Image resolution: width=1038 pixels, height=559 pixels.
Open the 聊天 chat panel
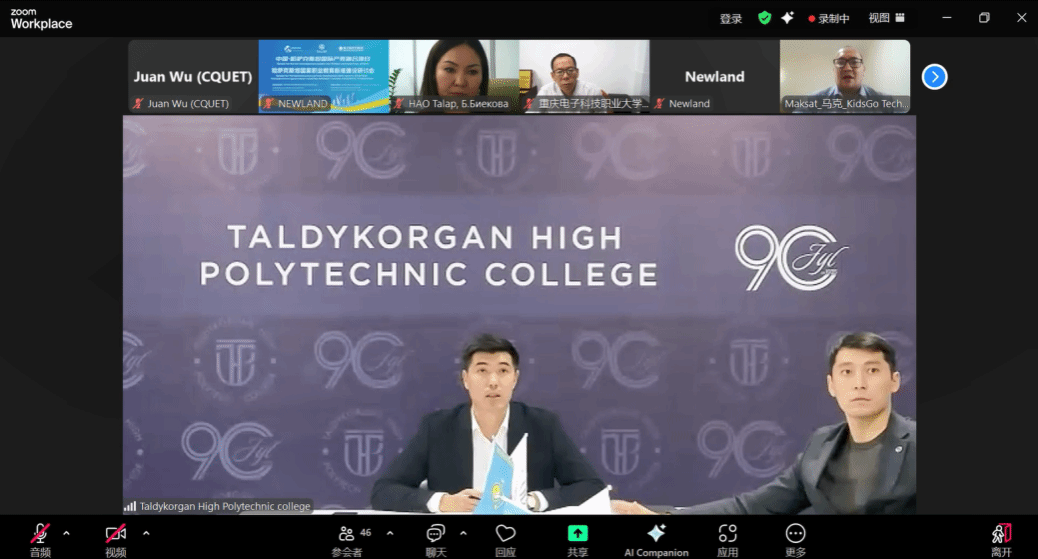click(435, 534)
